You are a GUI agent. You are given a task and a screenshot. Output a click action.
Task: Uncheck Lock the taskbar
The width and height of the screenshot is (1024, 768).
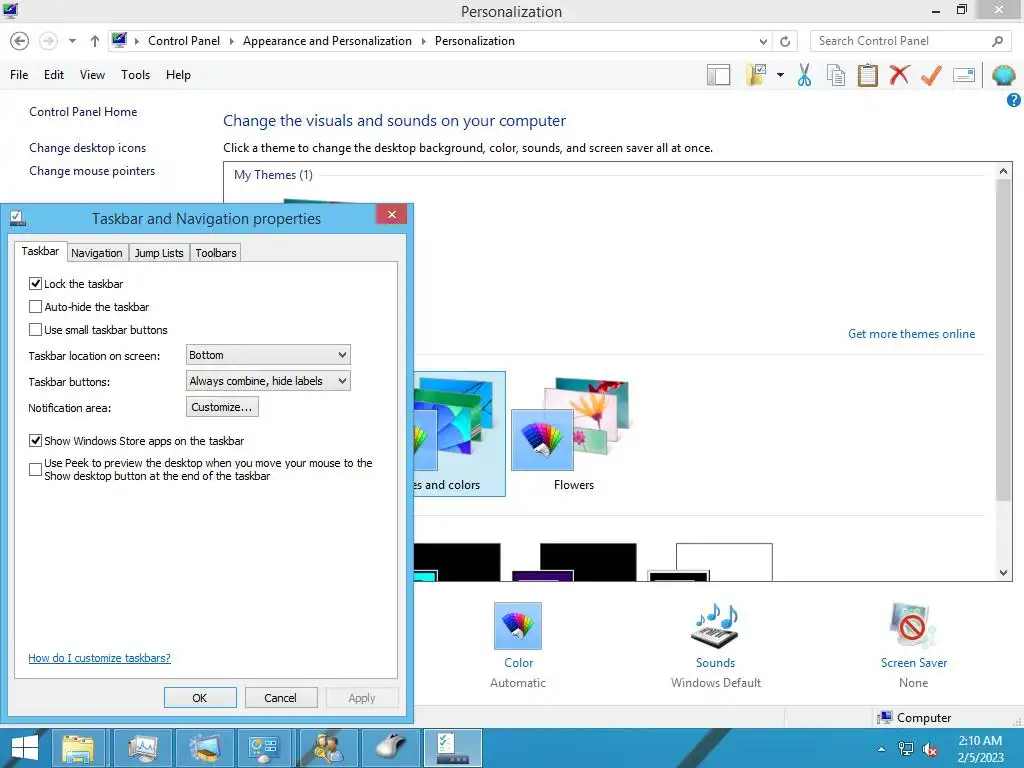coord(35,283)
